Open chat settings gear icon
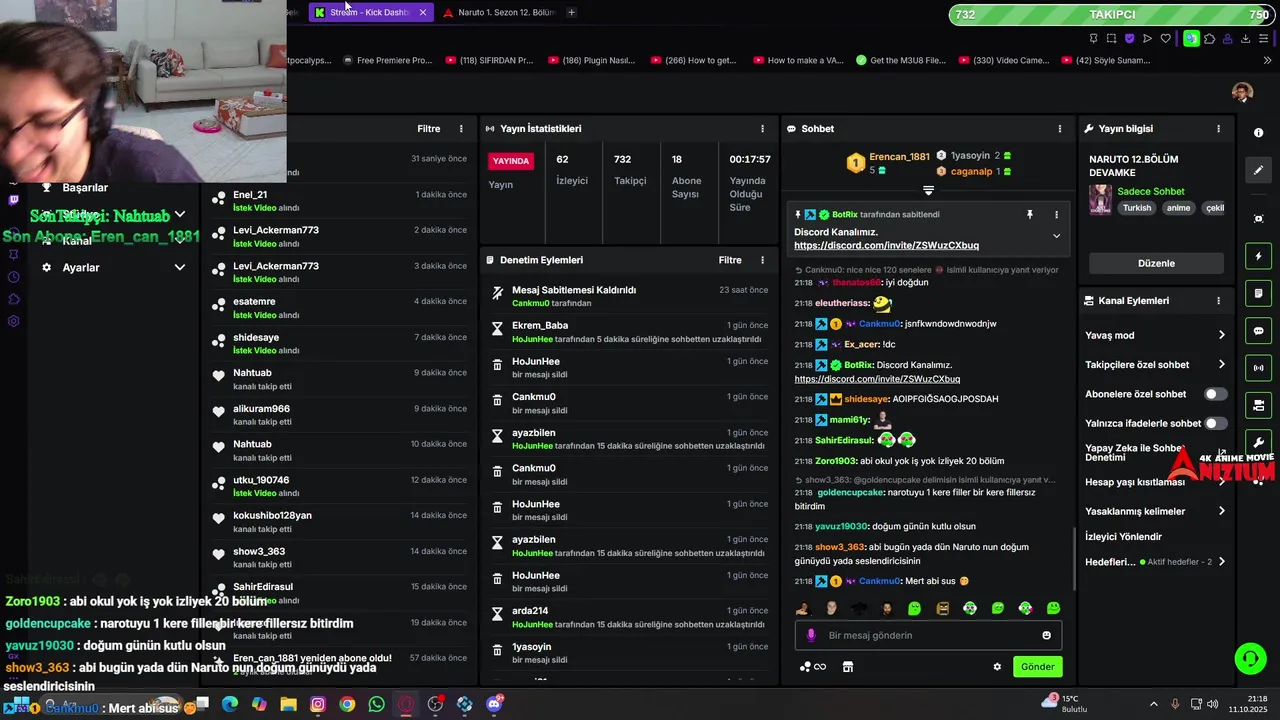 (997, 667)
